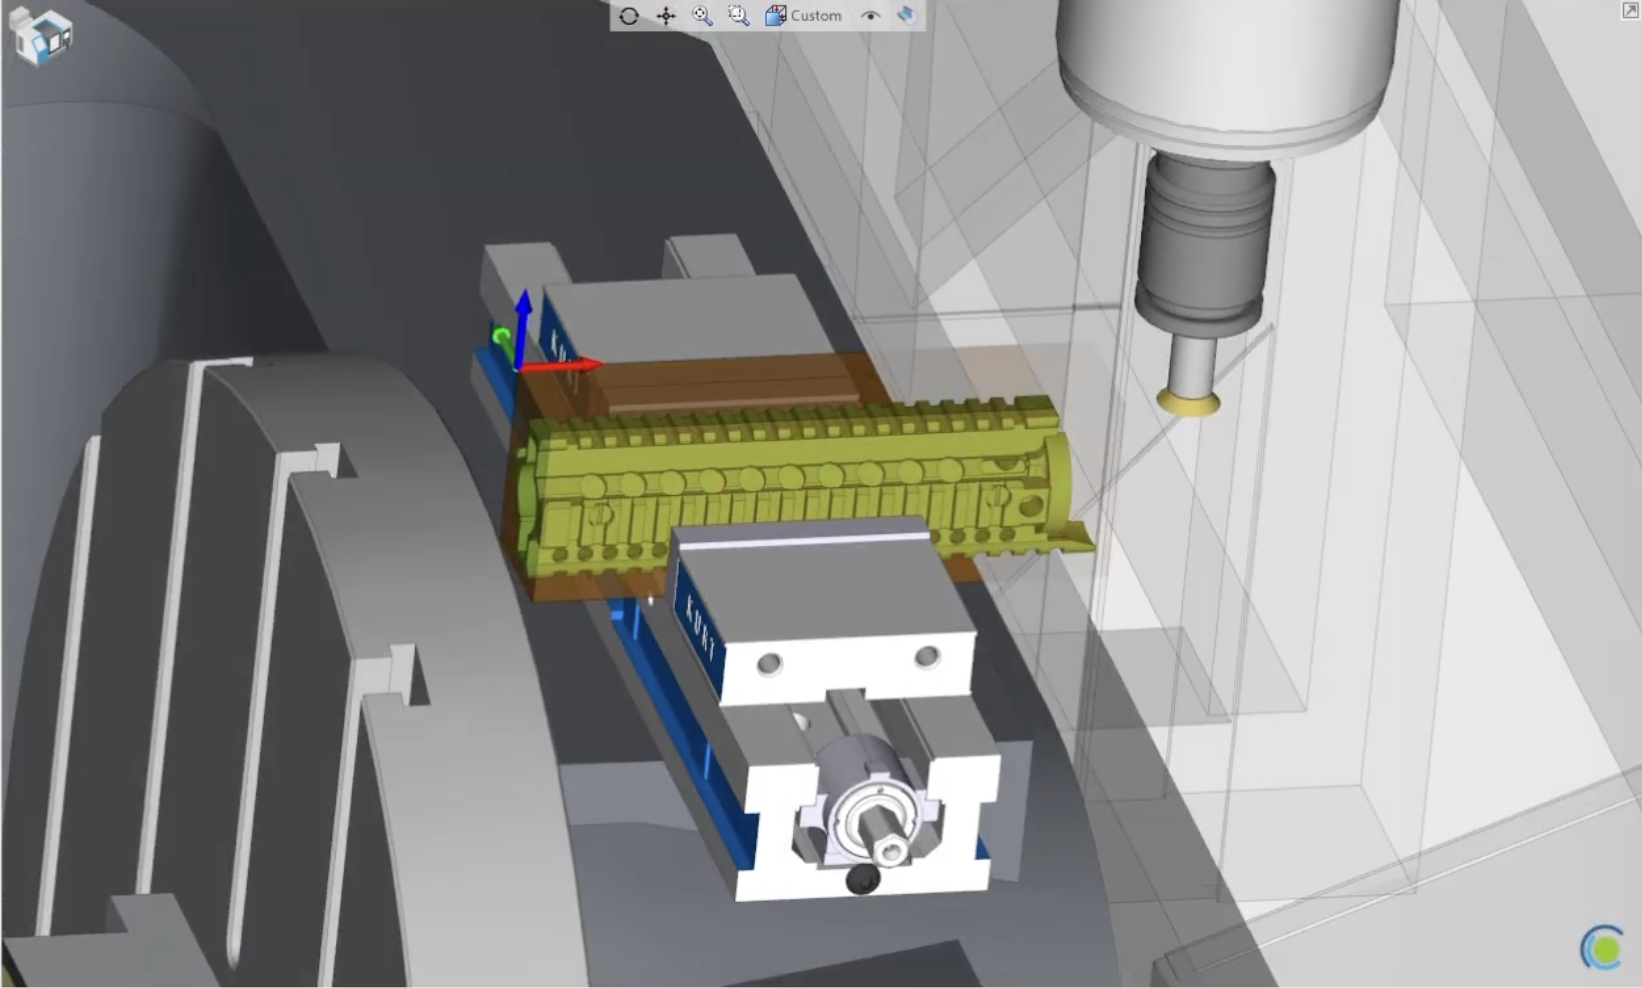Viewport: 1642px width, 988px height.
Task: Open the machine icon in top-left corner
Action: [x=40, y=36]
